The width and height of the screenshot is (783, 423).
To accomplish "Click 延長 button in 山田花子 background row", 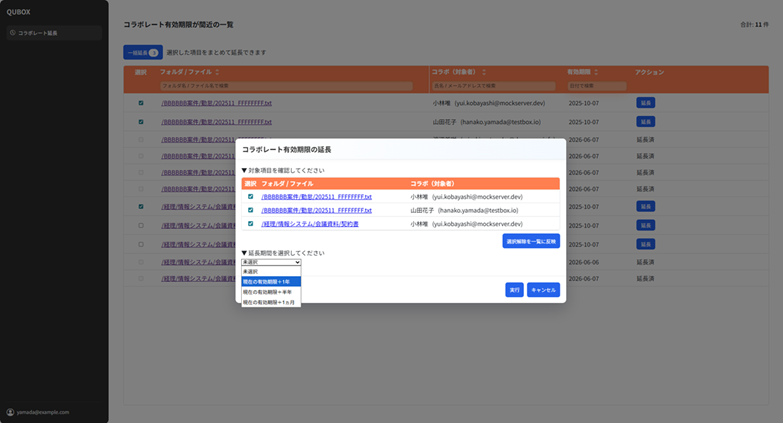I will tap(646, 122).
